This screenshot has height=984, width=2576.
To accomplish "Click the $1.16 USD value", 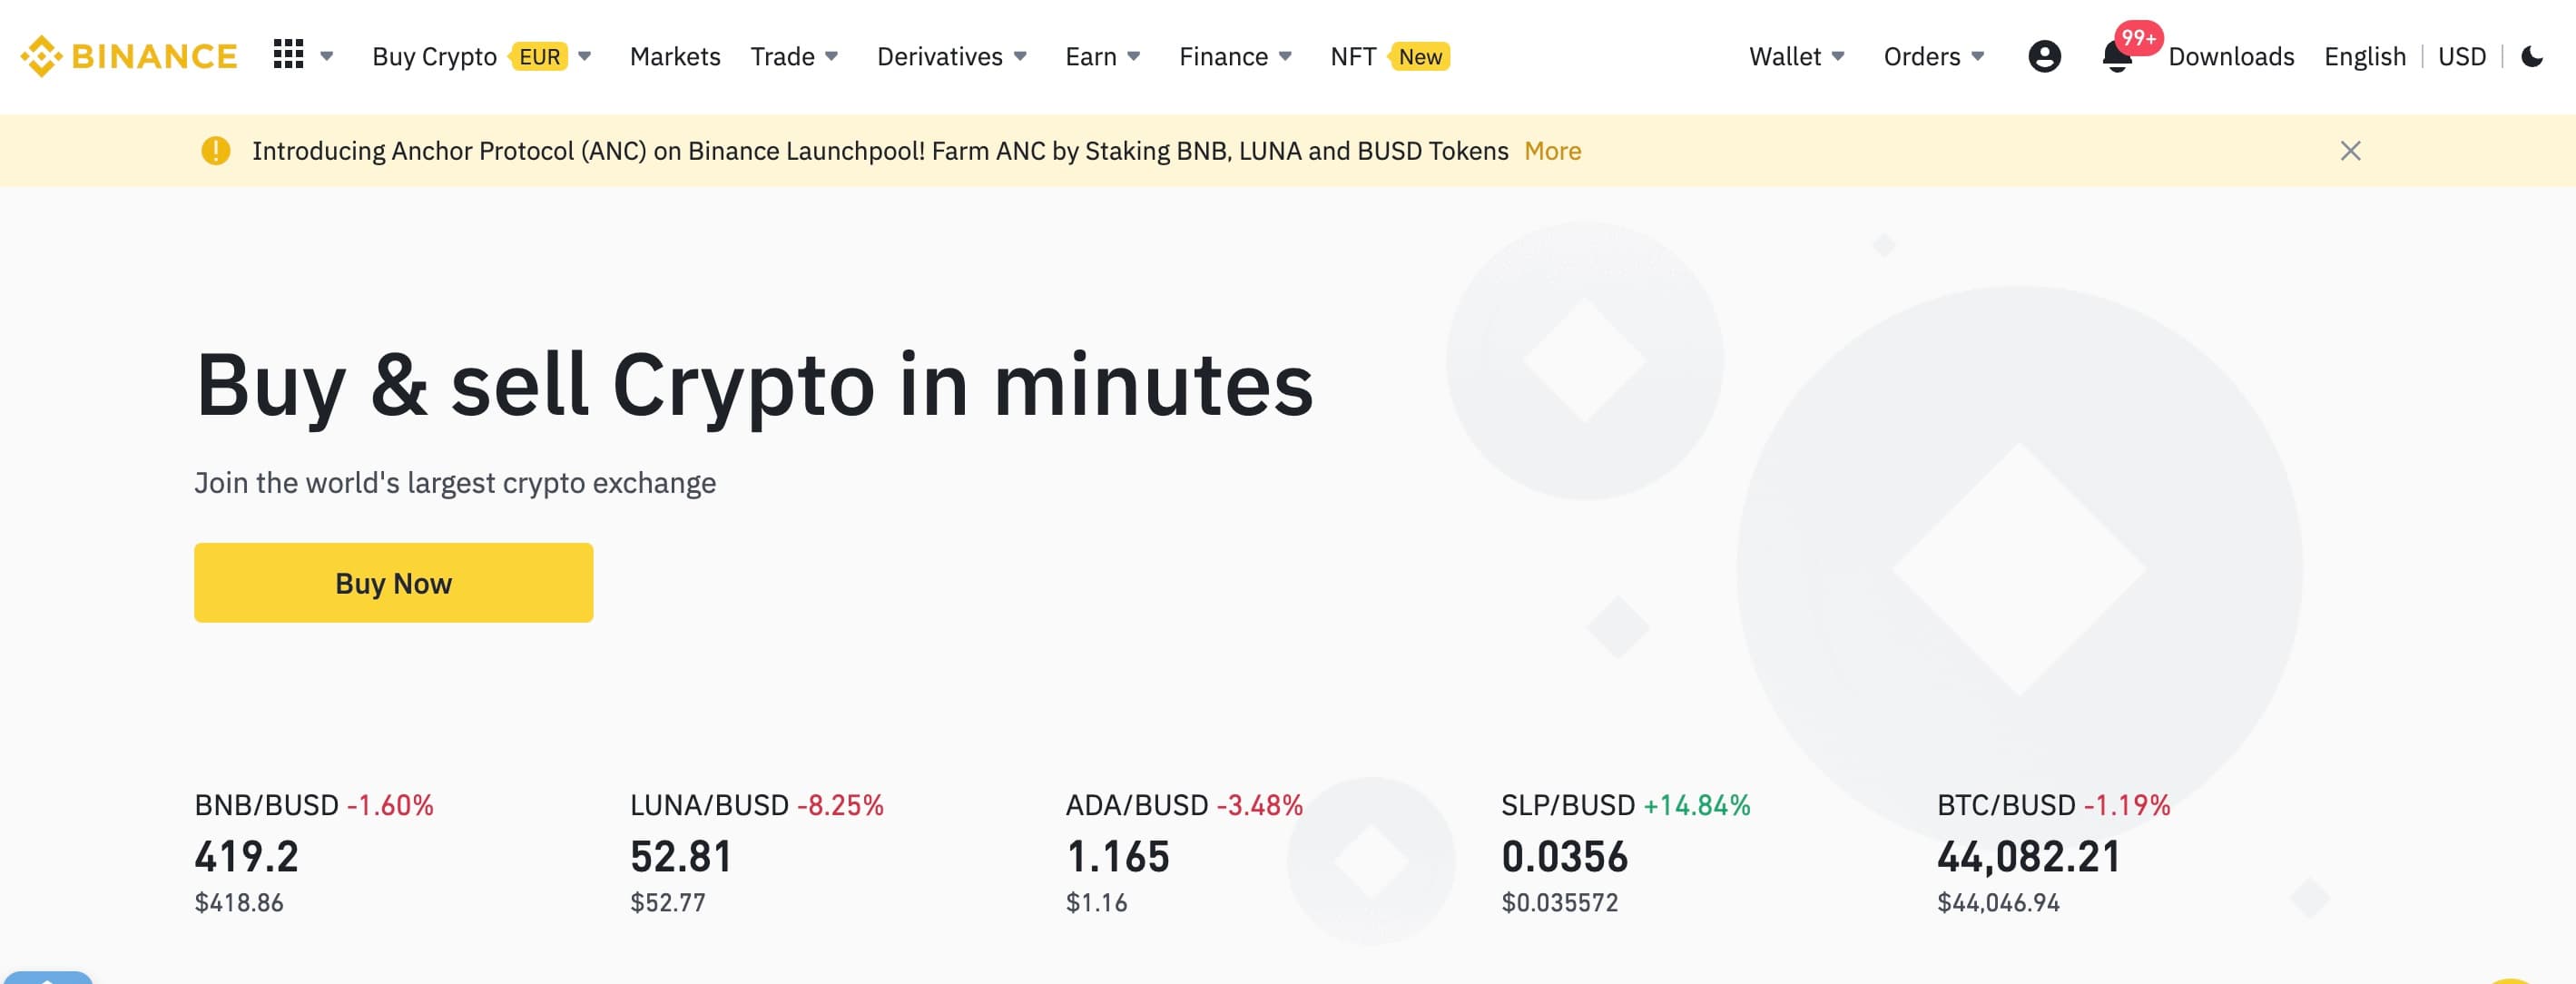I will (1096, 903).
